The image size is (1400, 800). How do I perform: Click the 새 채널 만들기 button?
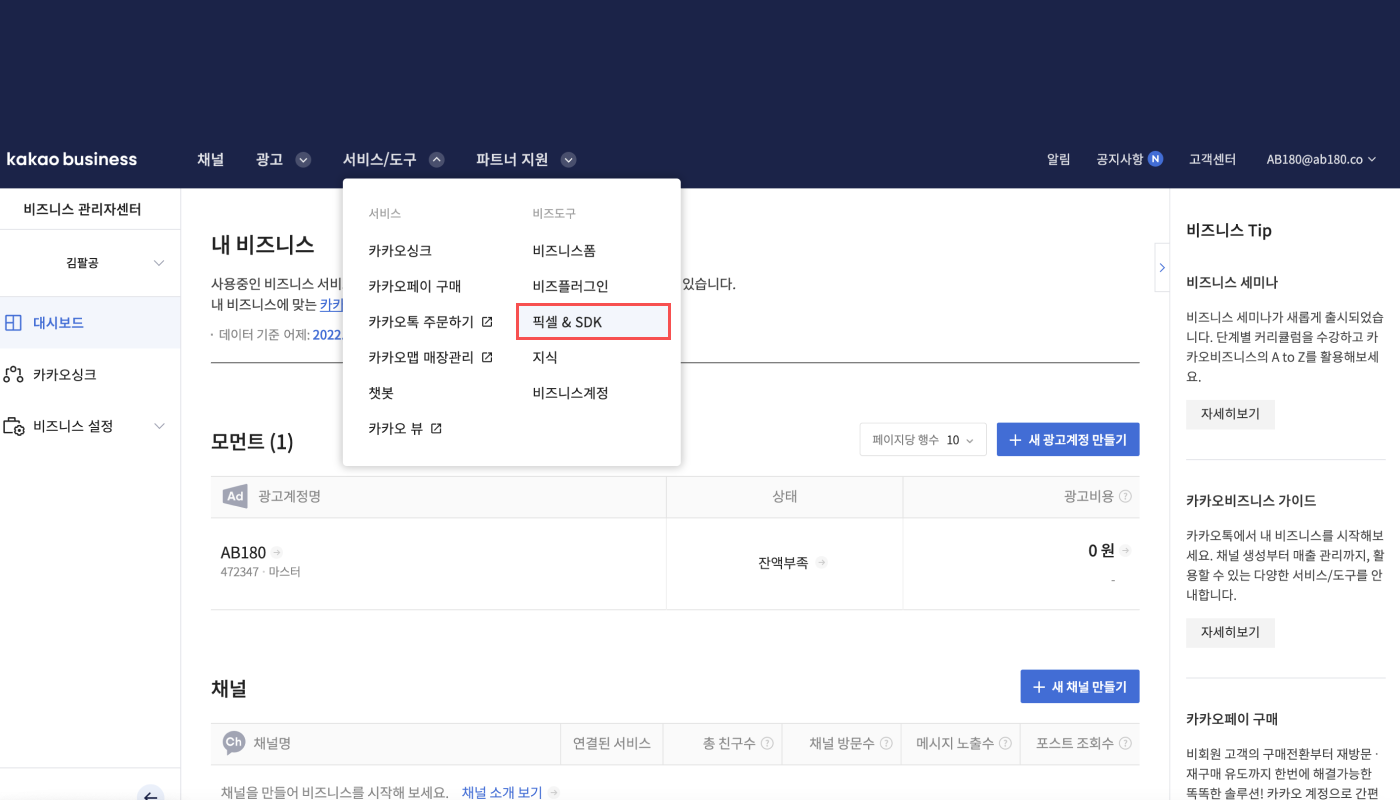click(x=1080, y=687)
